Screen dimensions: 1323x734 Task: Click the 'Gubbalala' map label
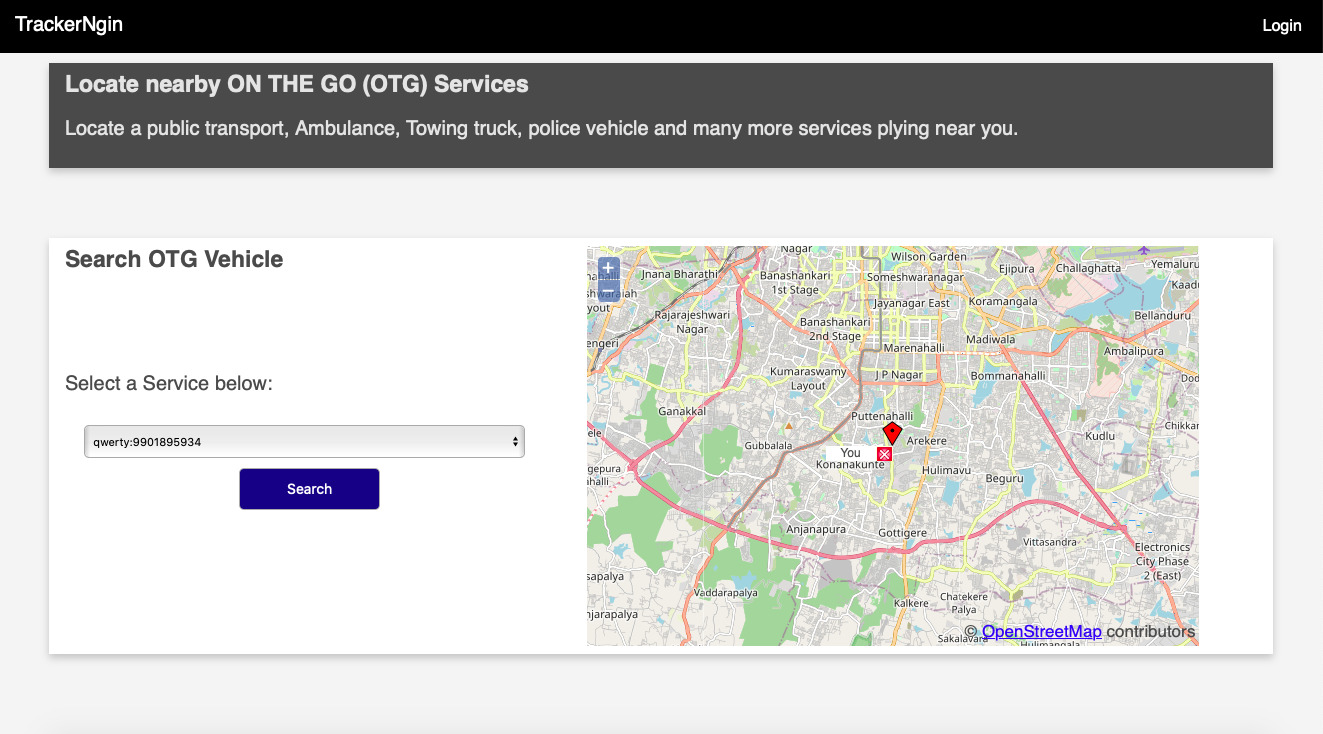(768, 445)
